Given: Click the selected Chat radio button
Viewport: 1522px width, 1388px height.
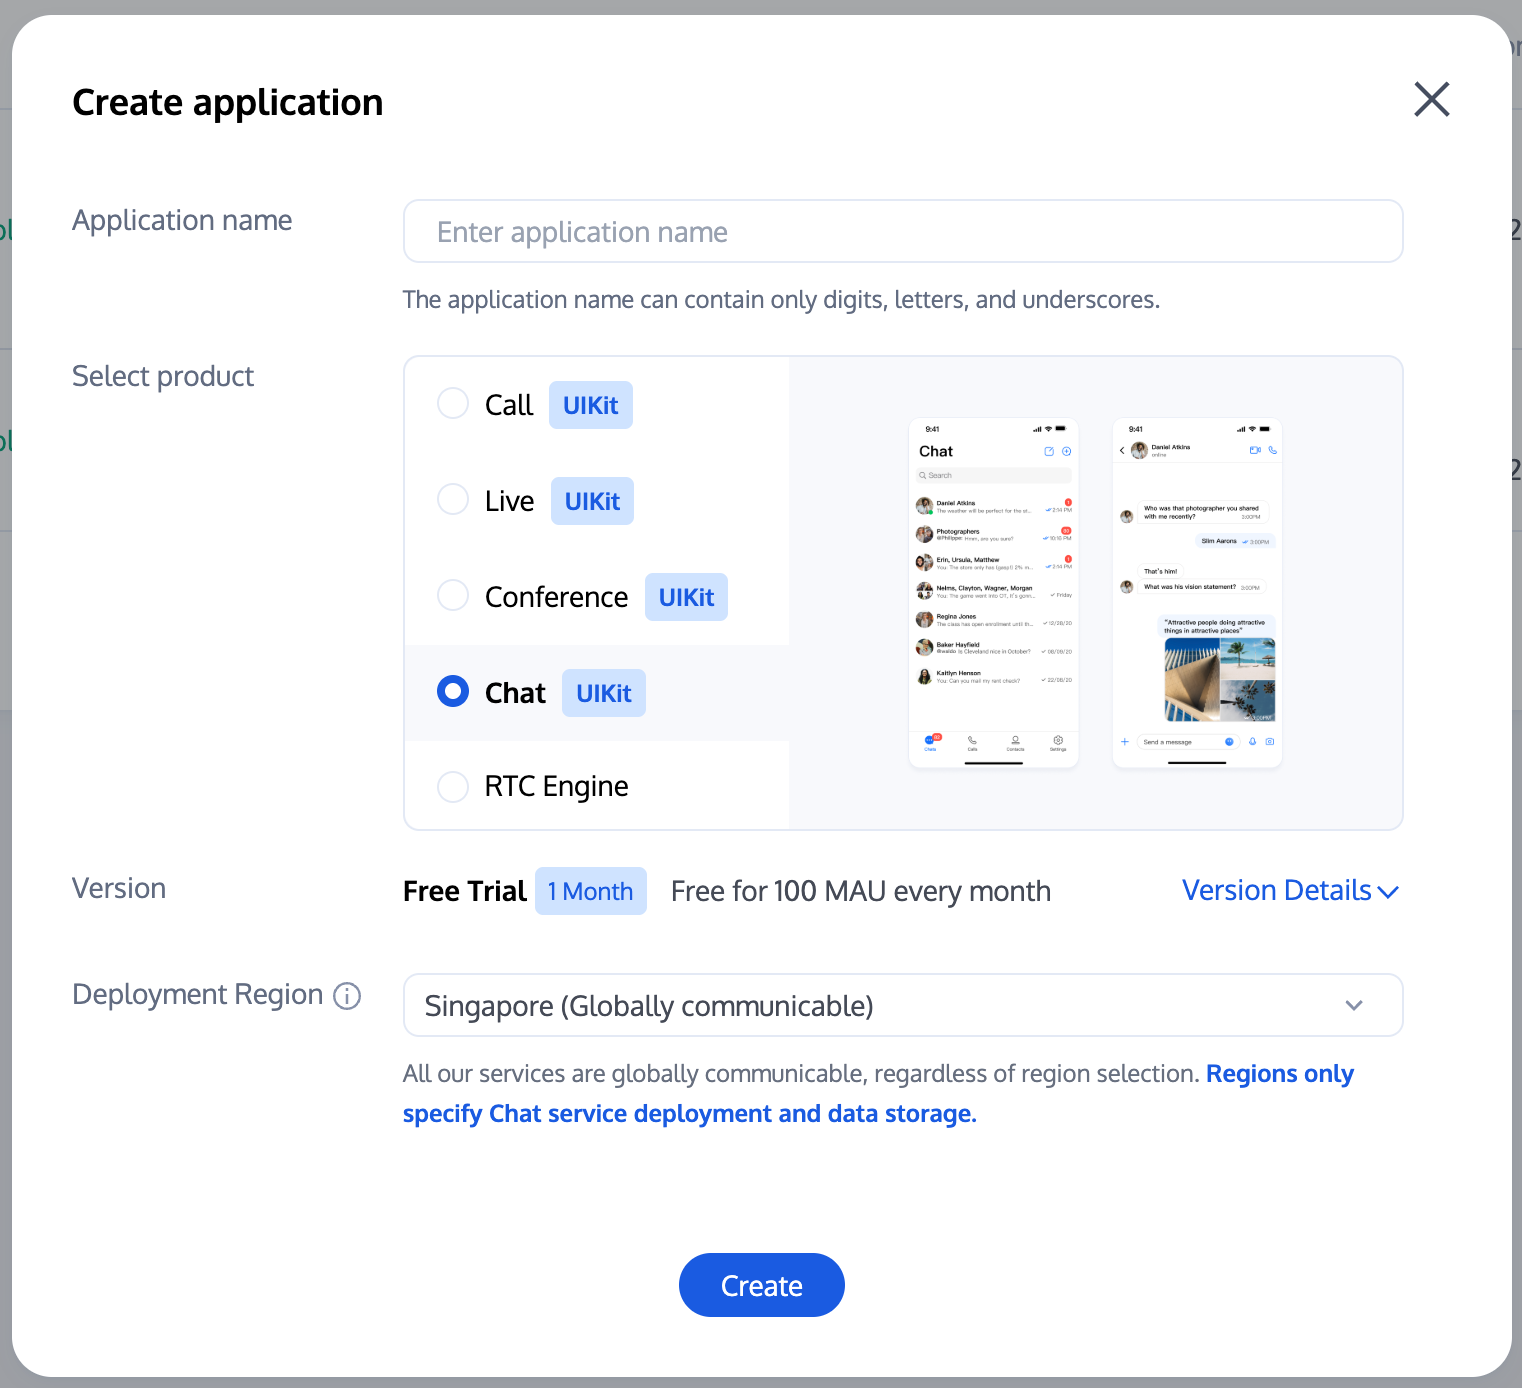Looking at the screenshot, I should [x=453, y=692].
